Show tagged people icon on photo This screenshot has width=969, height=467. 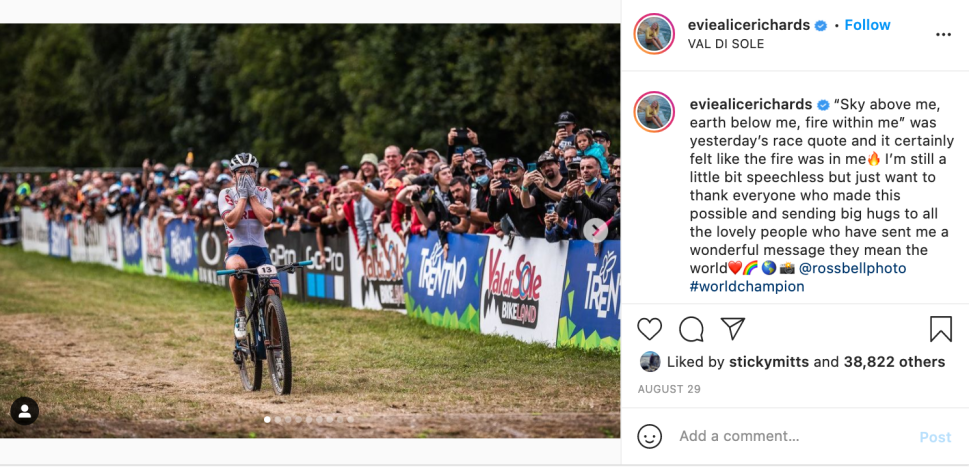pos(25,411)
